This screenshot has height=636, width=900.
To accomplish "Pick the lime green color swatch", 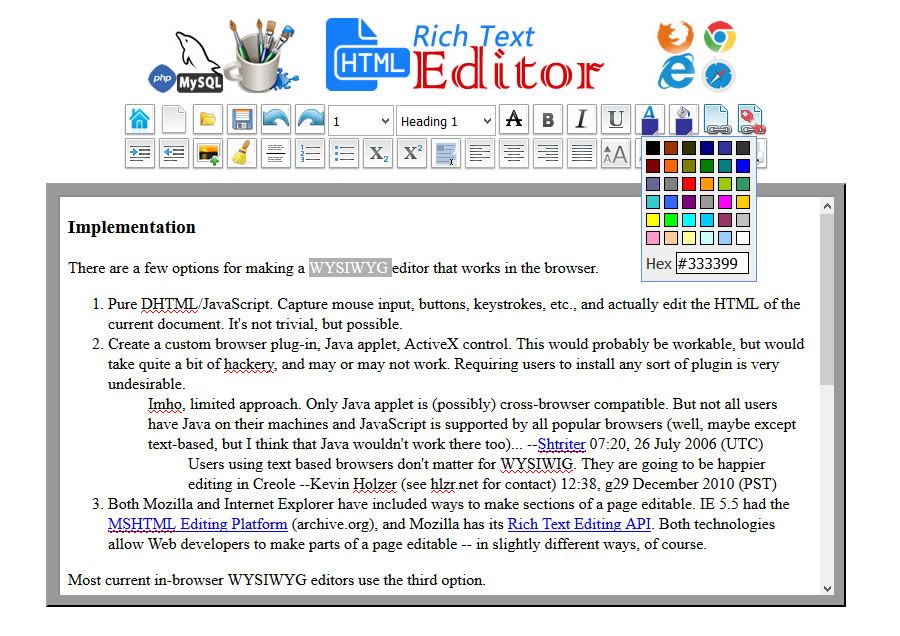I will point(670,220).
